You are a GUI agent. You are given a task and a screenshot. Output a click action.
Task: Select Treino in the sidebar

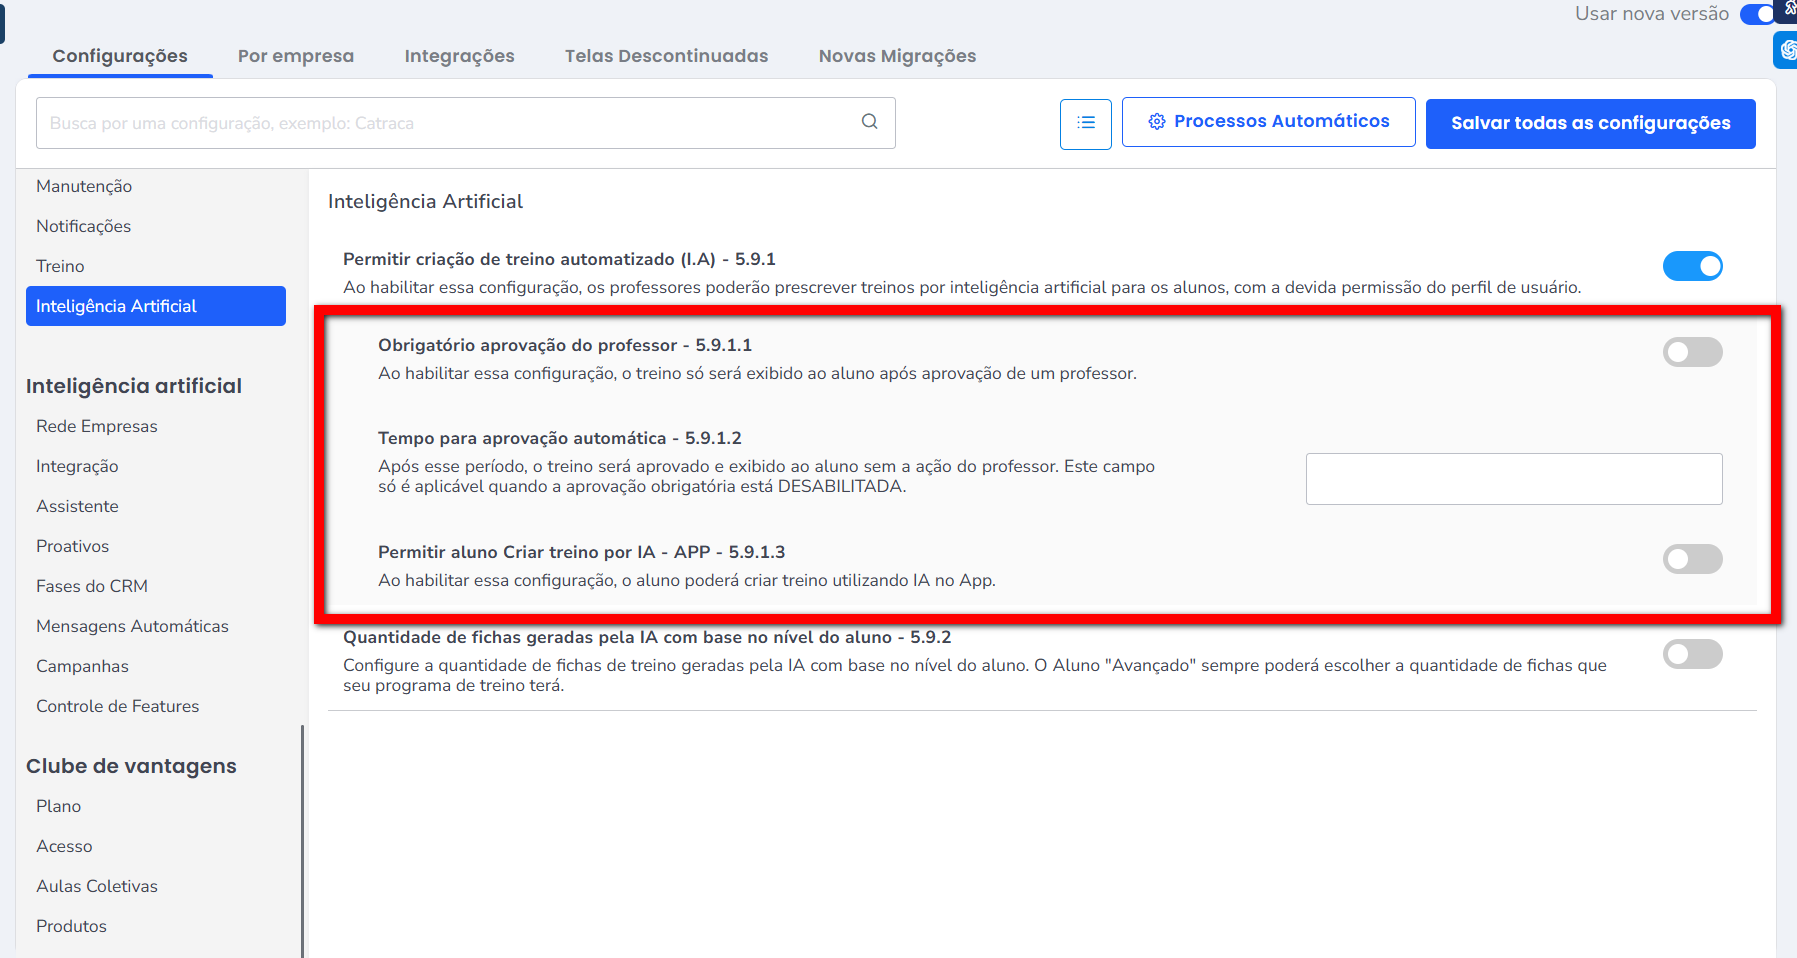click(x=60, y=266)
